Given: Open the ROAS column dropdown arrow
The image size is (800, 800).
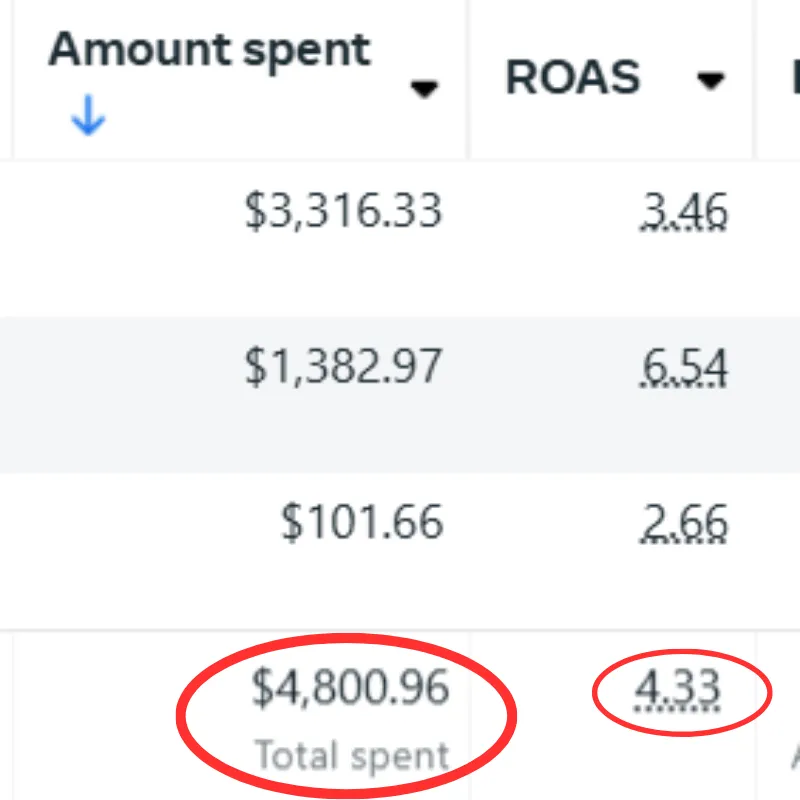Looking at the screenshot, I should tap(711, 80).
